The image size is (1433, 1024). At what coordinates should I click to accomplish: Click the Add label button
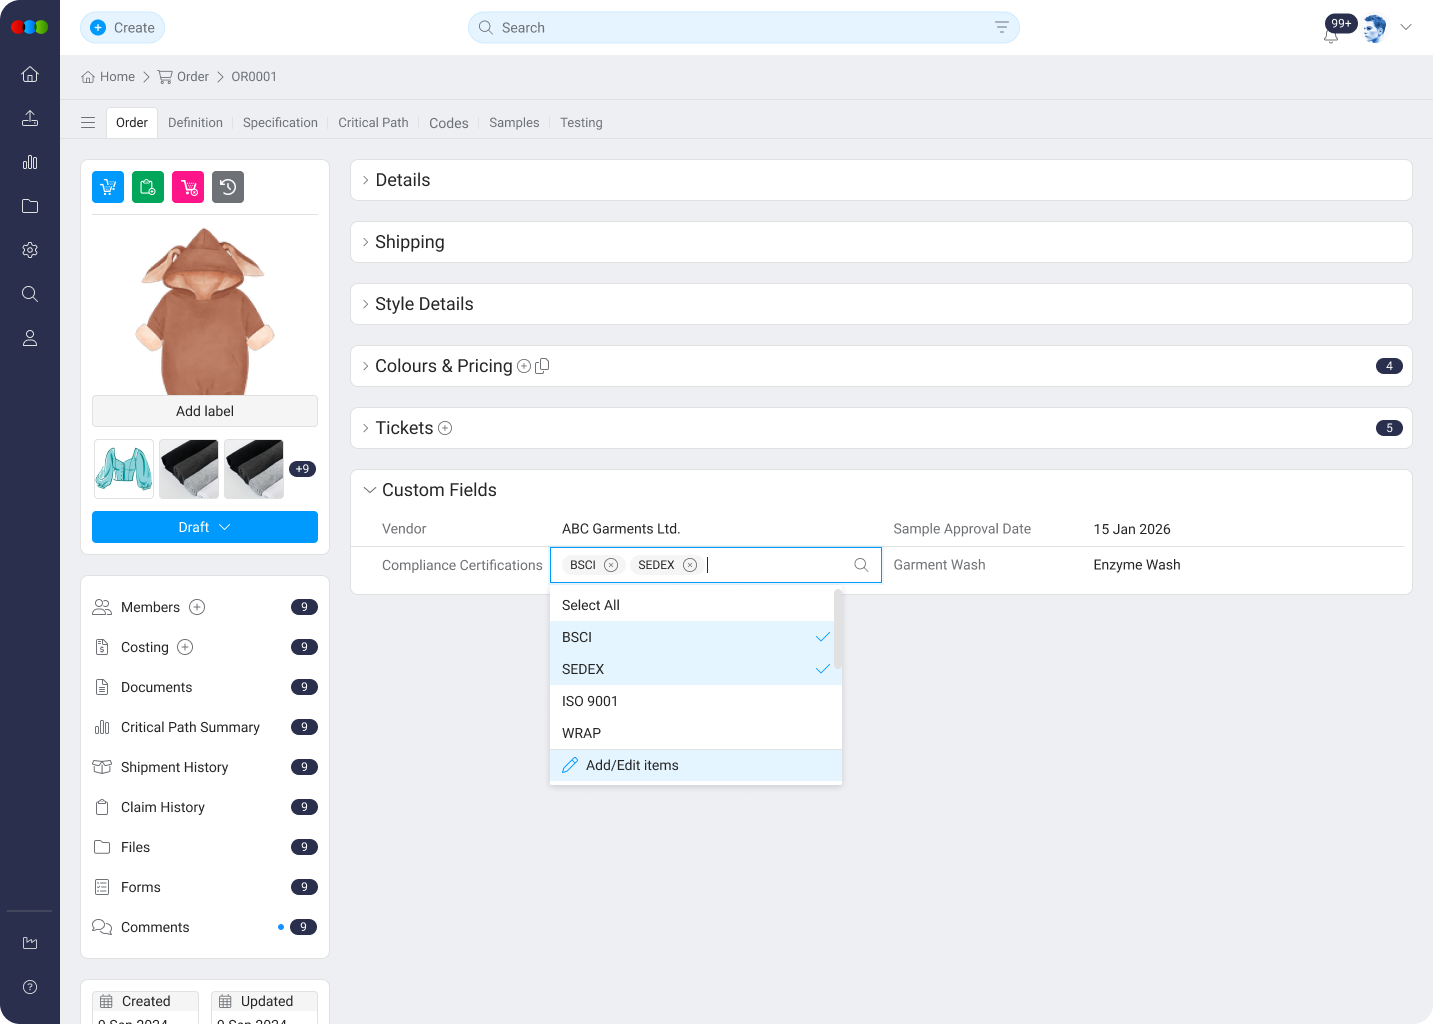(x=204, y=411)
